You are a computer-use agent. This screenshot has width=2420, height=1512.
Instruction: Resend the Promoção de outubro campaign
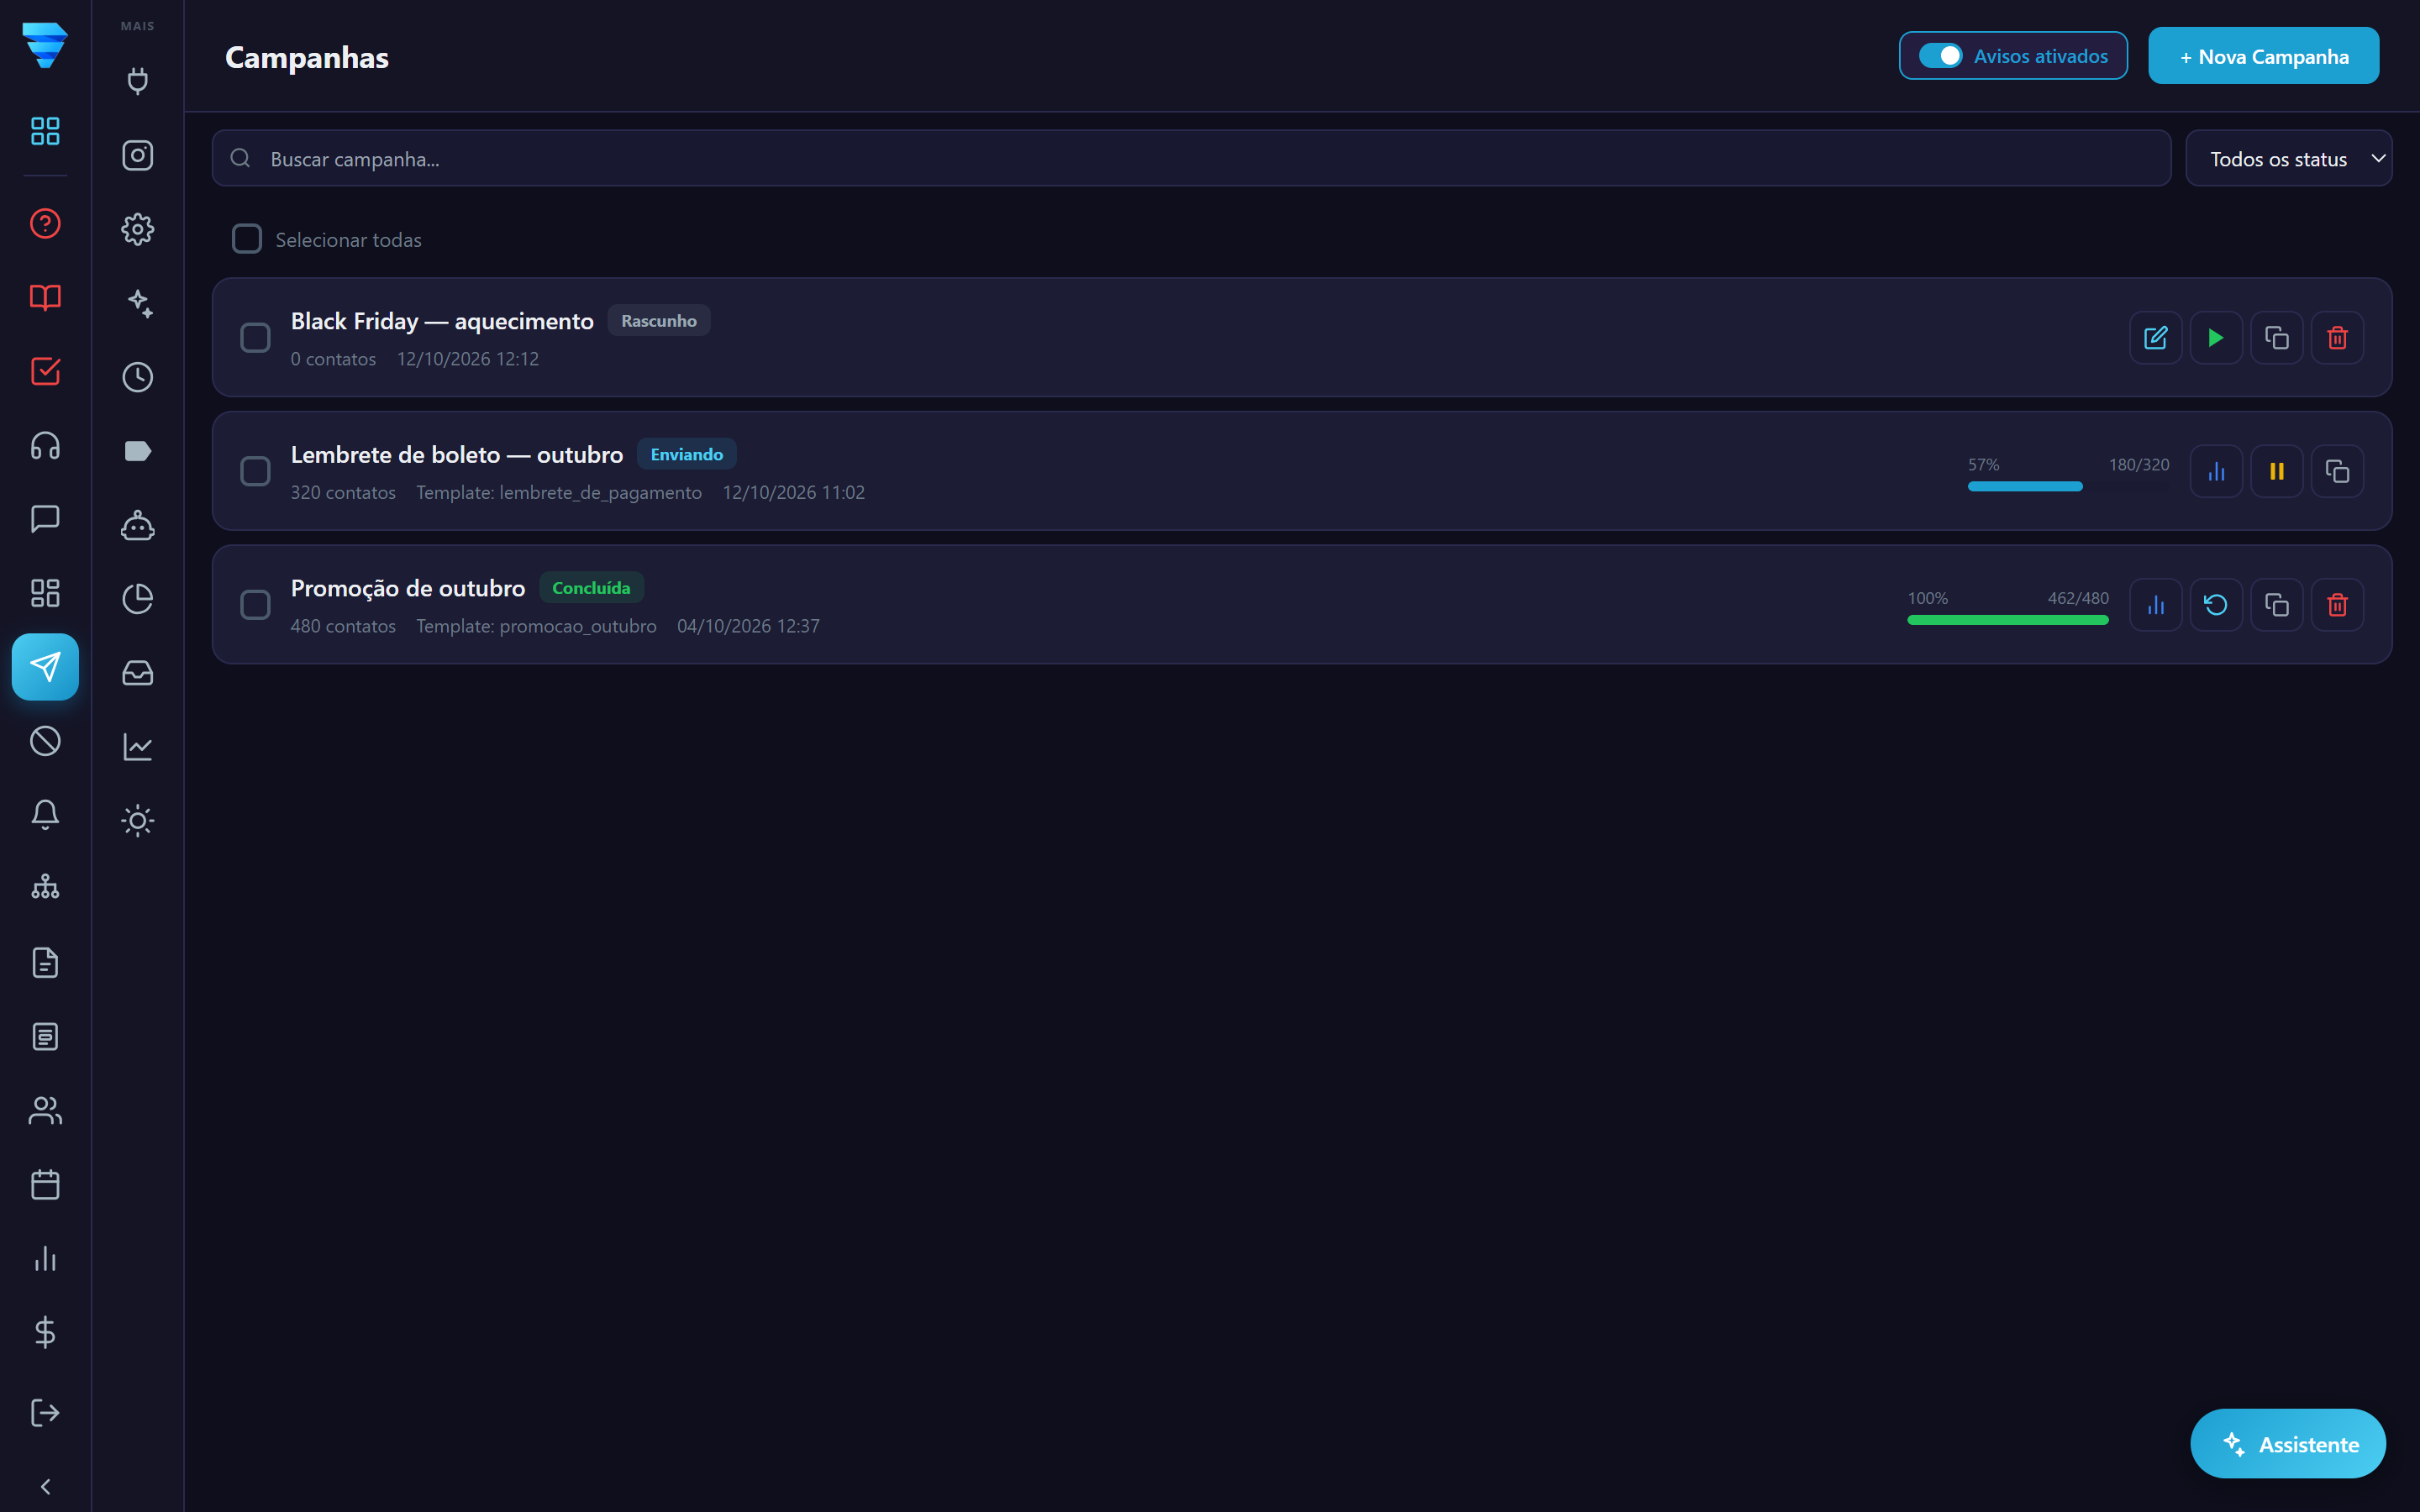click(2216, 605)
